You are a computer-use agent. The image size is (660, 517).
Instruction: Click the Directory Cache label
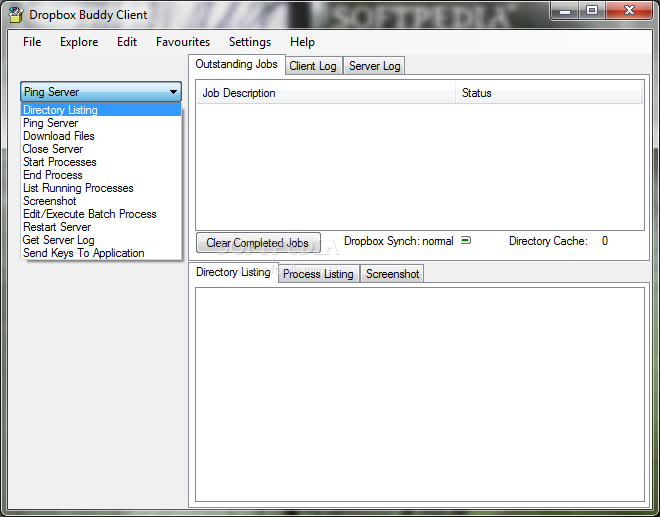(x=548, y=241)
